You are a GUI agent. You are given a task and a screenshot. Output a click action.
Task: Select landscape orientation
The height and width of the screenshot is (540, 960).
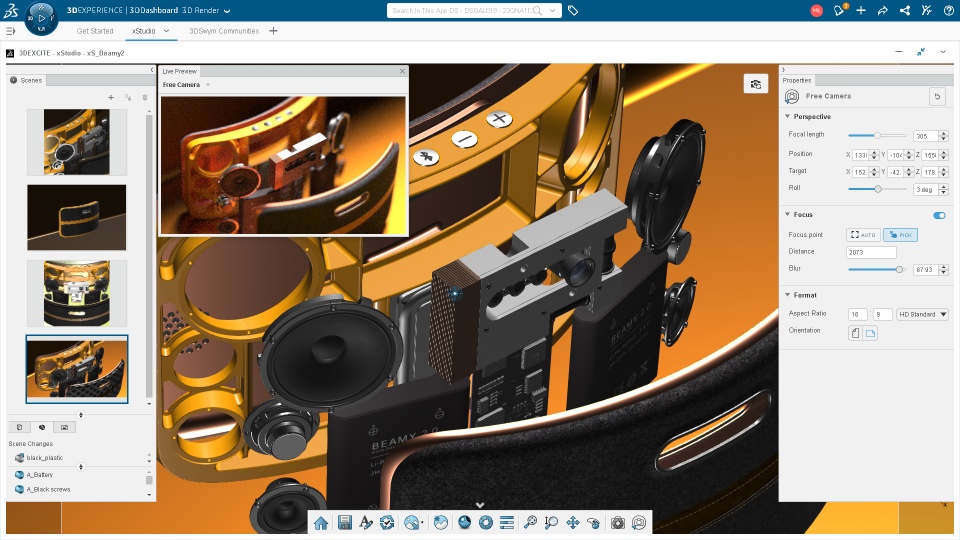870,333
